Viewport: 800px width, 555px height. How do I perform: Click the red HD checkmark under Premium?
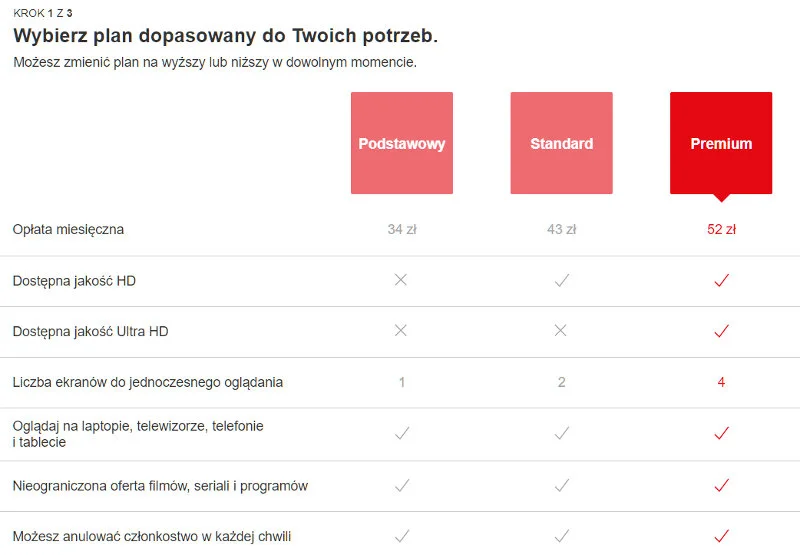click(721, 281)
